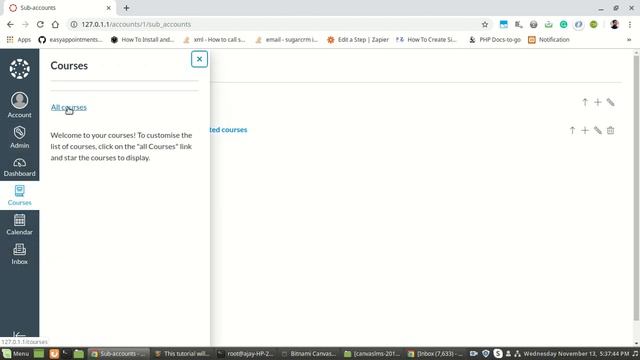Delete sub-account with trash icon
This screenshot has width=640, height=360.
pos(611,130)
